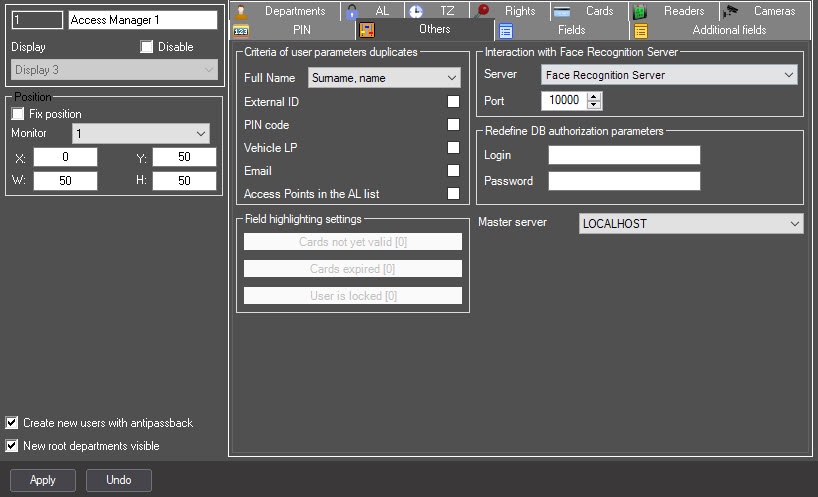Click the H height field

click(184, 181)
